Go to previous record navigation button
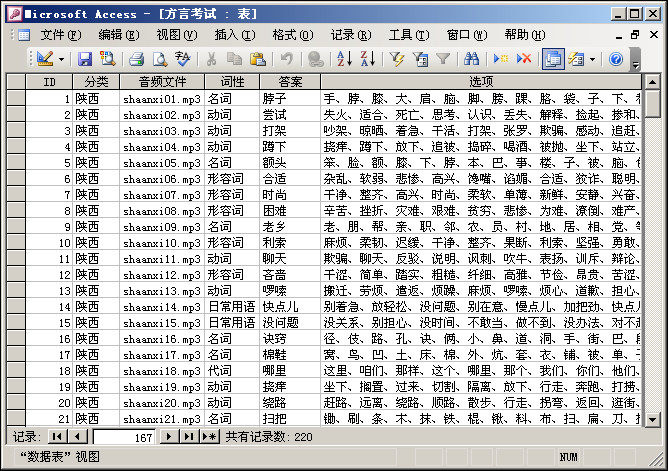This screenshot has height=471, width=668. [x=78, y=437]
